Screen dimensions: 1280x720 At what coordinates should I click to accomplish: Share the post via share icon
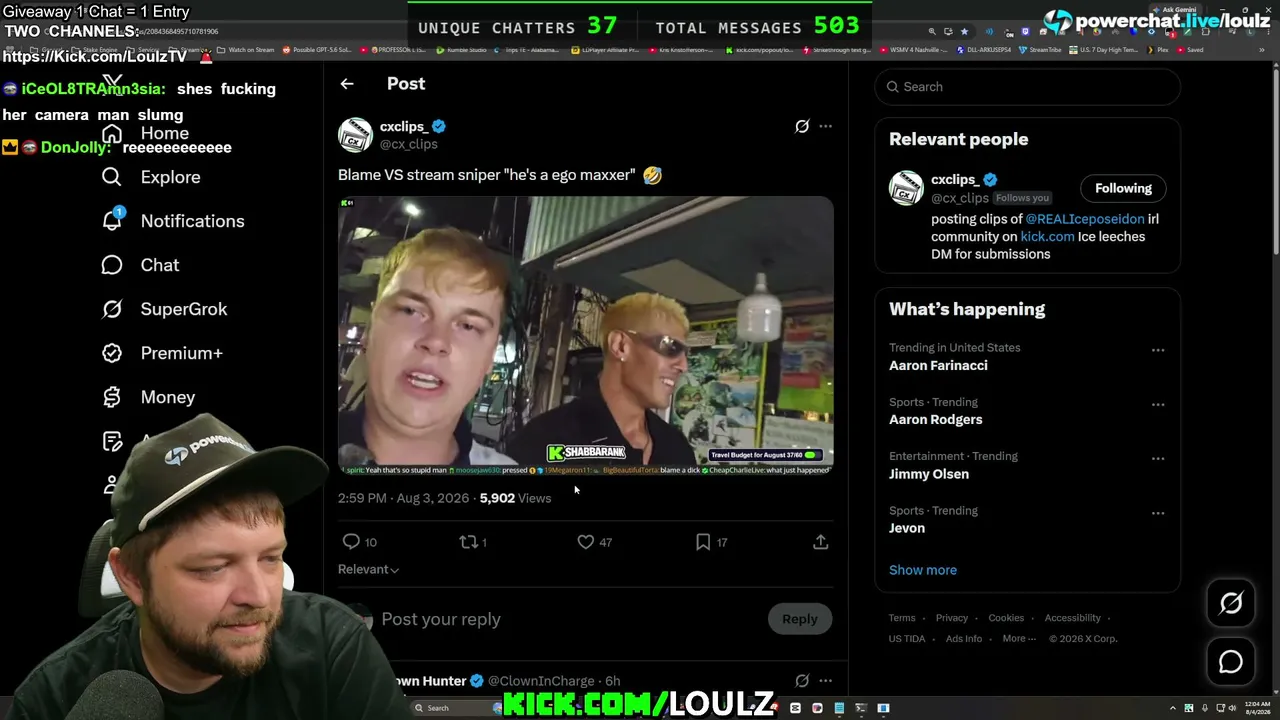820,541
